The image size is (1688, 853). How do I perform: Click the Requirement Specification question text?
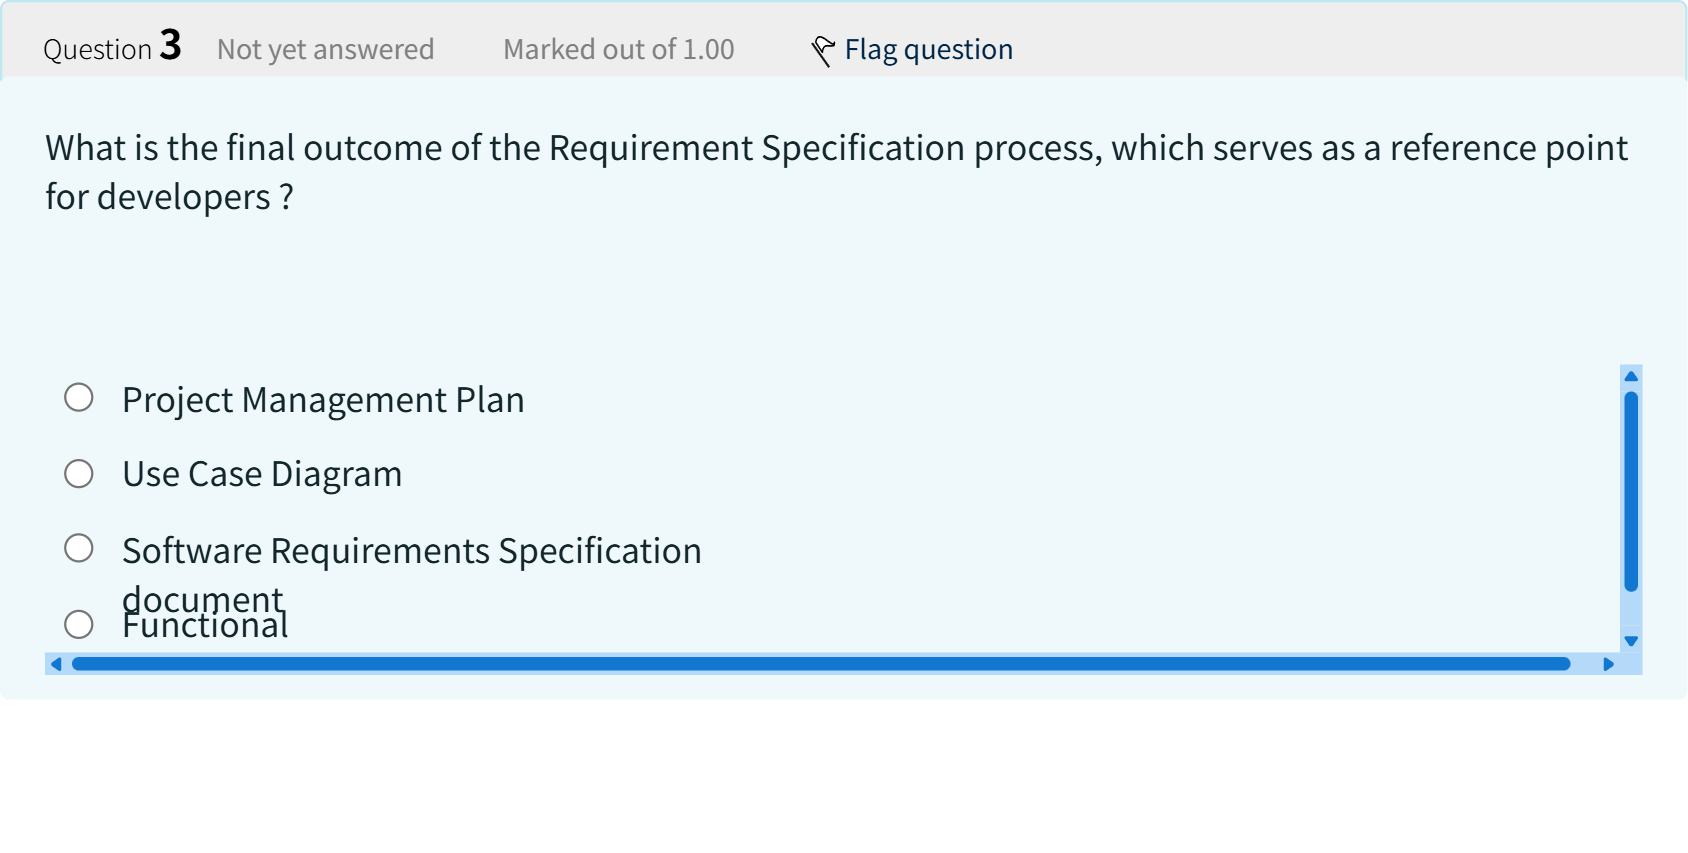(x=836, y=172)
